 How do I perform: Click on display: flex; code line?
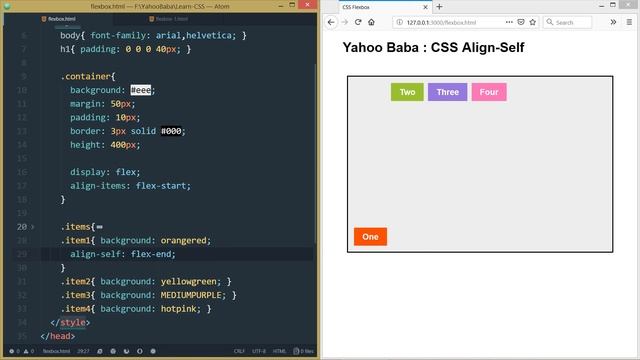point(105,172)
